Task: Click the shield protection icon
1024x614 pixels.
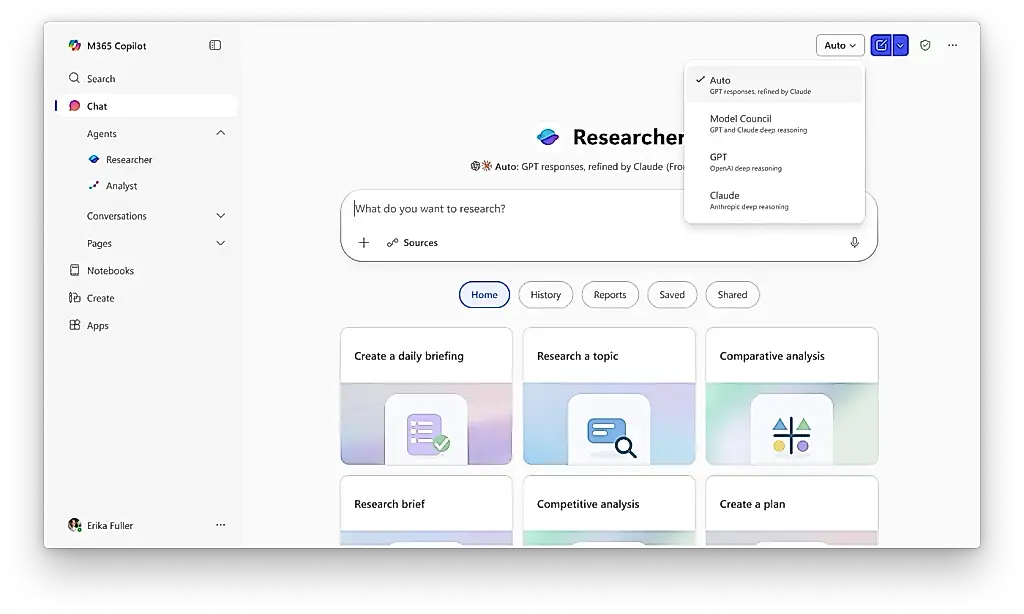Action: (925, 45)
